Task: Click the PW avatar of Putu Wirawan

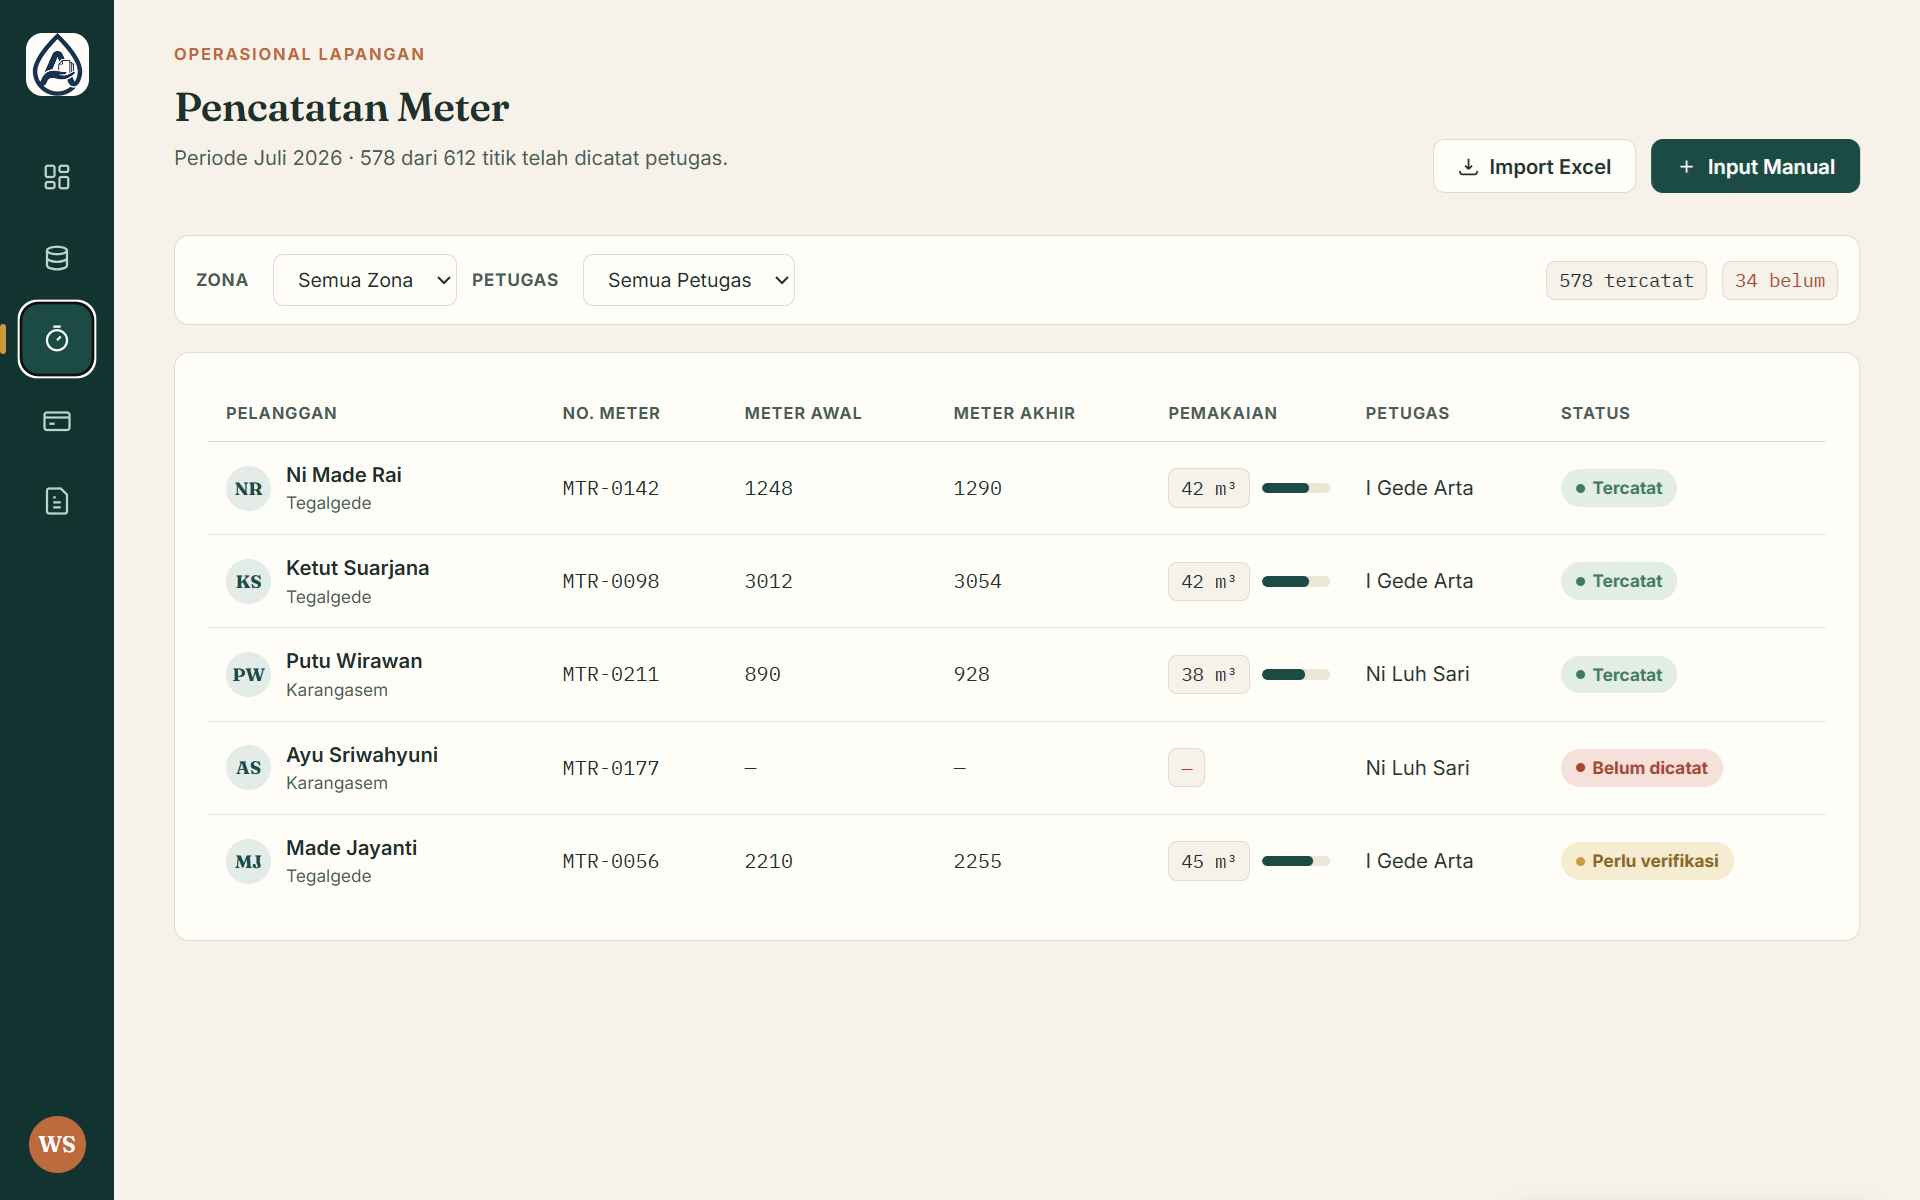Action: [x=248, y=674]
